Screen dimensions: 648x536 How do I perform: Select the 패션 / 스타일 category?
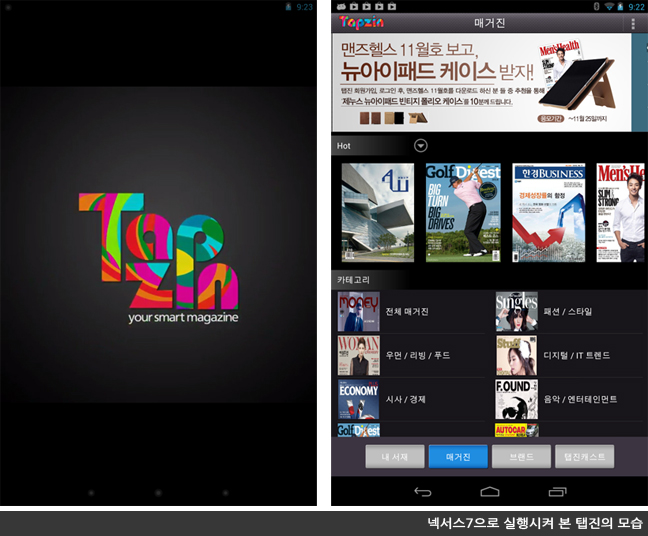569,312
